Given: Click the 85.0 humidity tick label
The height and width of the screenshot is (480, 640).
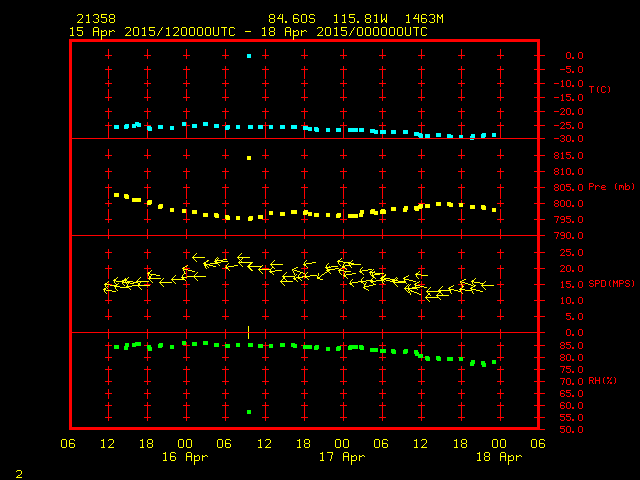Looking at the screenshot, I should pos(571,346).
